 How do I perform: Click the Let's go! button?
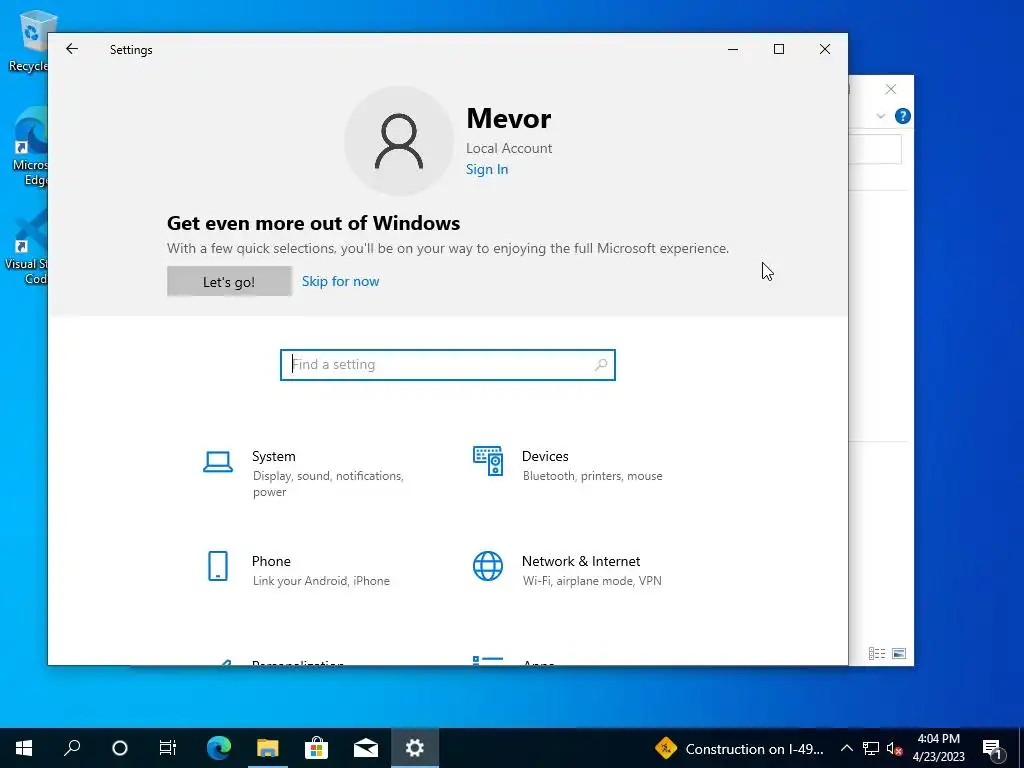pos(229,281)
